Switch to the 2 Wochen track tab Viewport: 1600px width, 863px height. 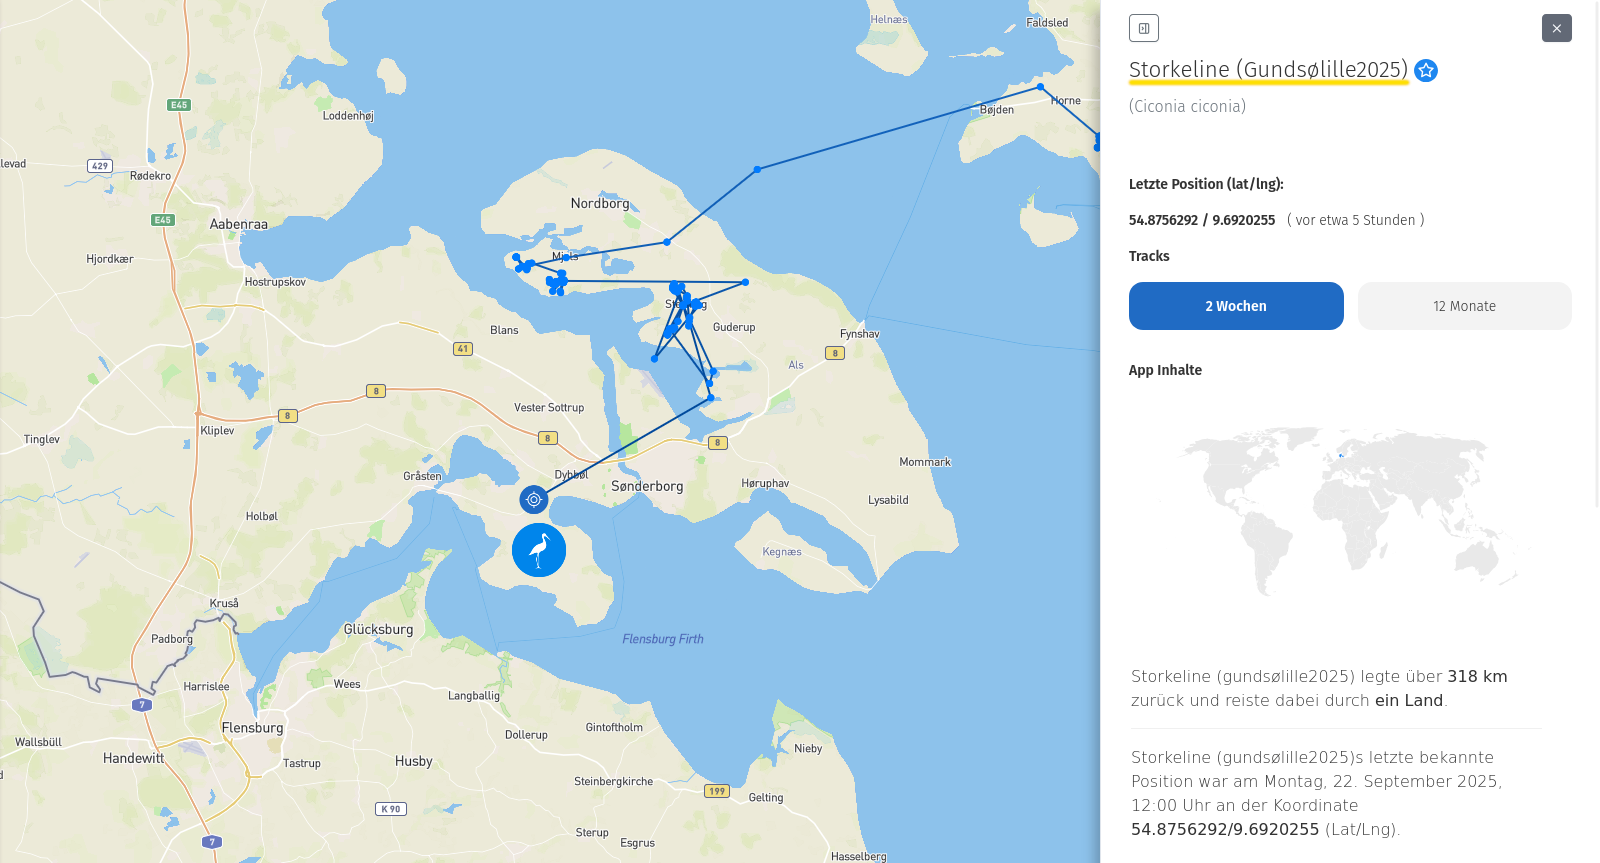click(x=1236, y=306)
